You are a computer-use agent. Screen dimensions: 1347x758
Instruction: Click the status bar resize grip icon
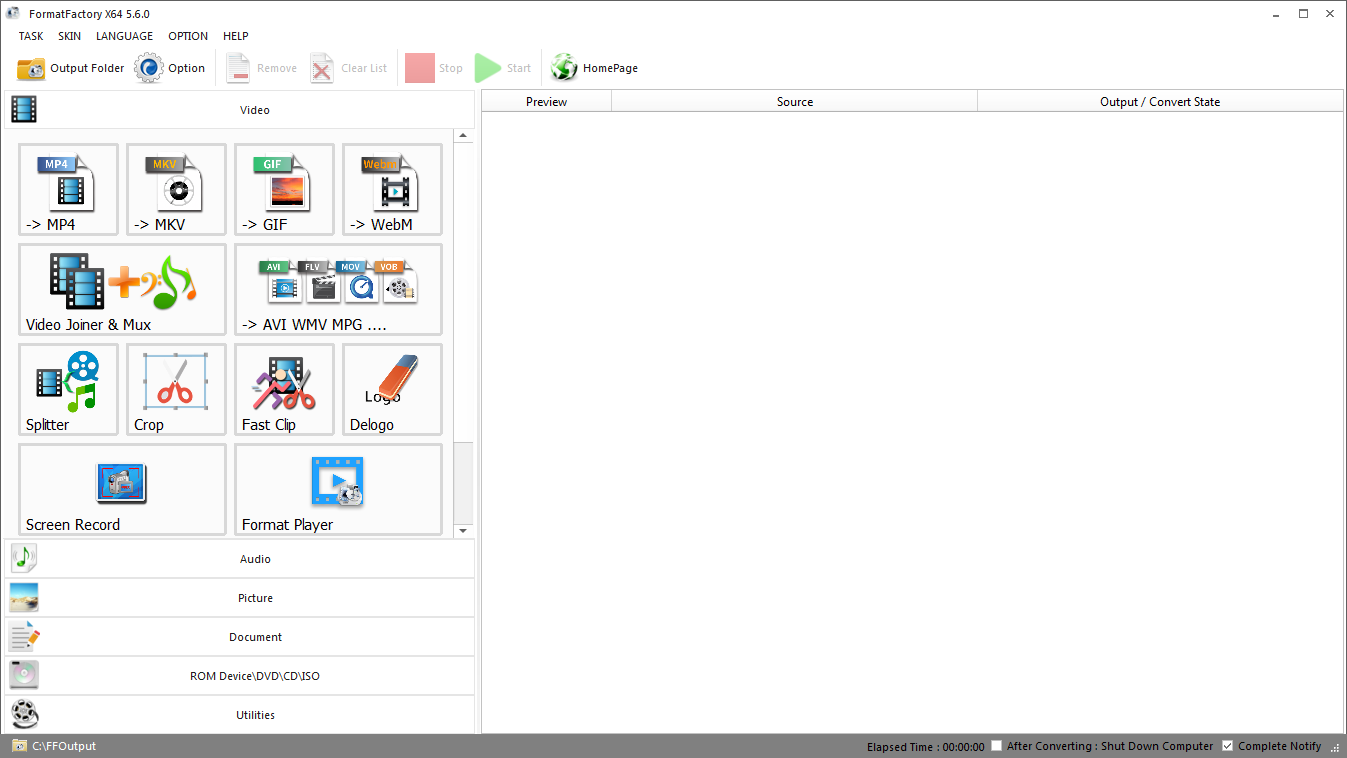pos(1335,746)
